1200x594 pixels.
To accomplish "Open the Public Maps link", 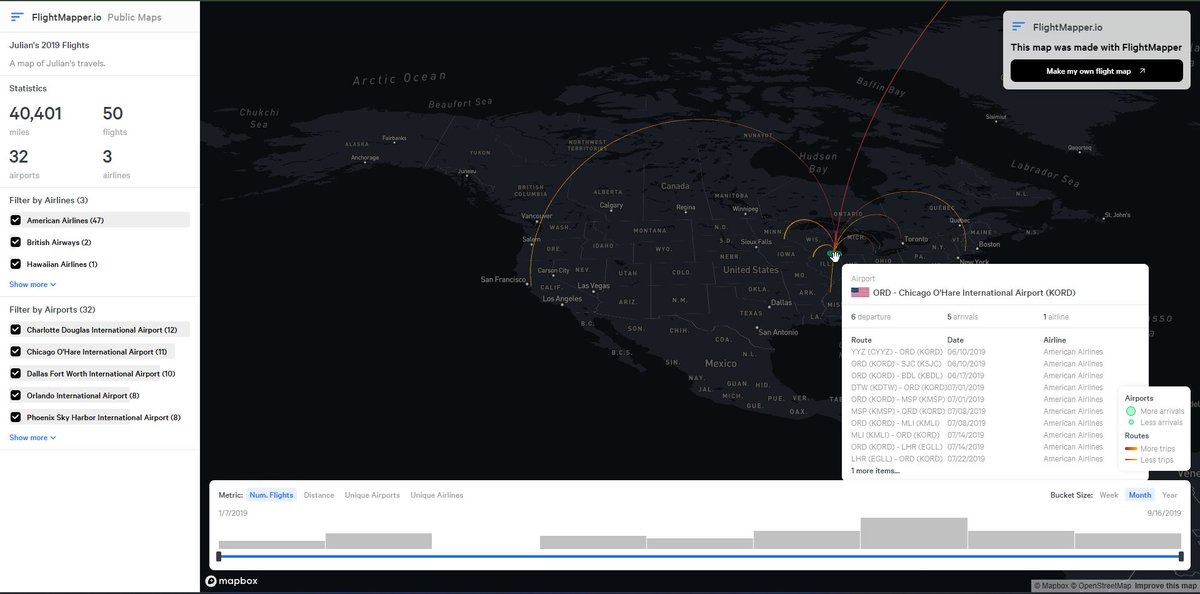I will point(134,17).
